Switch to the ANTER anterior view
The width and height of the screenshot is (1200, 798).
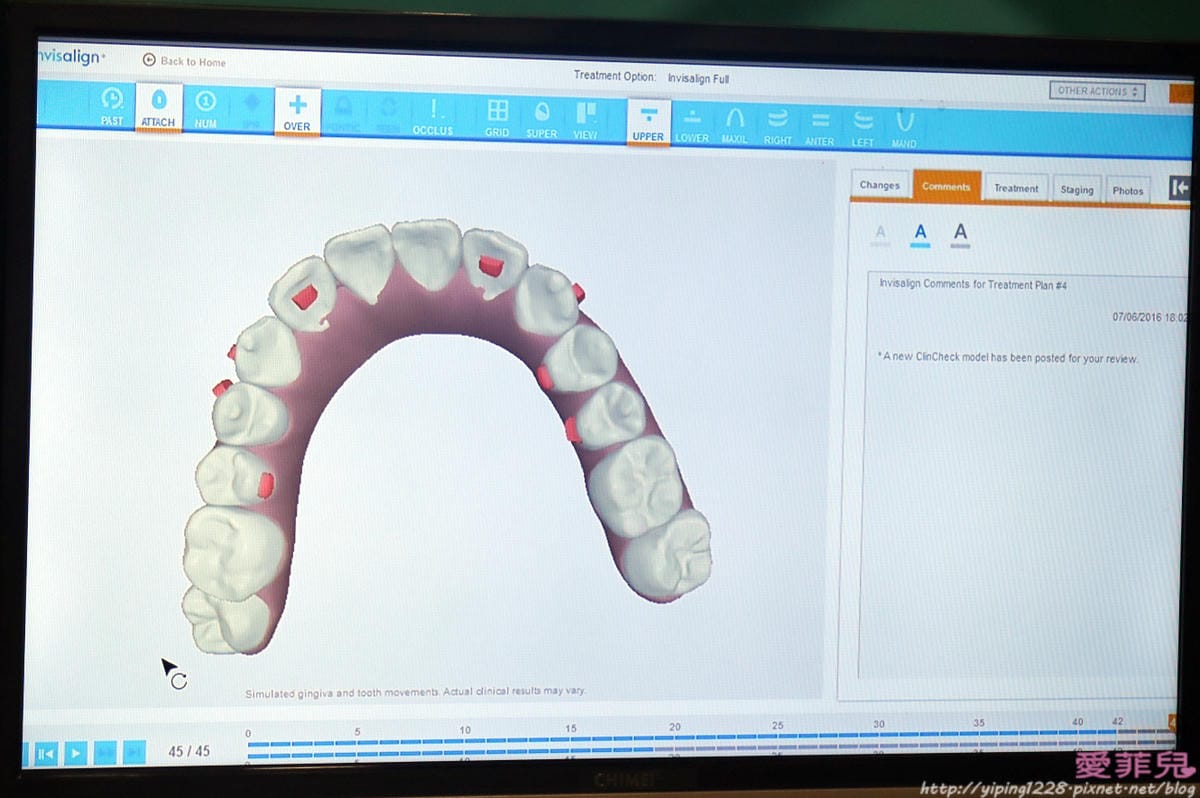click(x=819, y=127)
